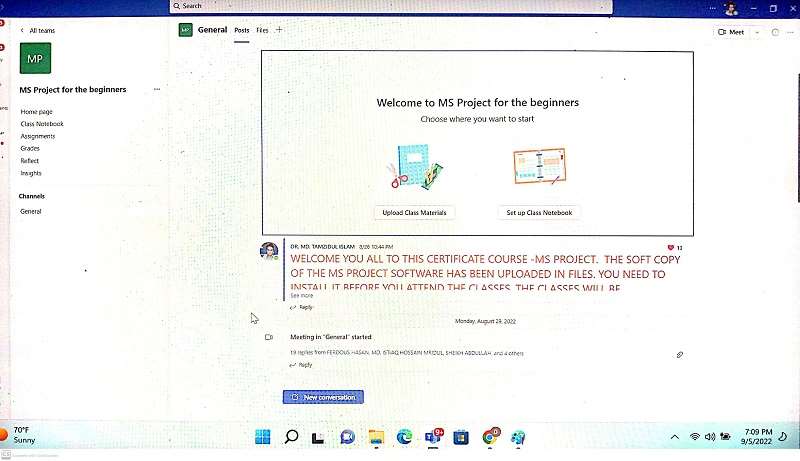This screenshot has width=800, height=461.
Task: Click the class notebook illustration
Action: point(540,166)
